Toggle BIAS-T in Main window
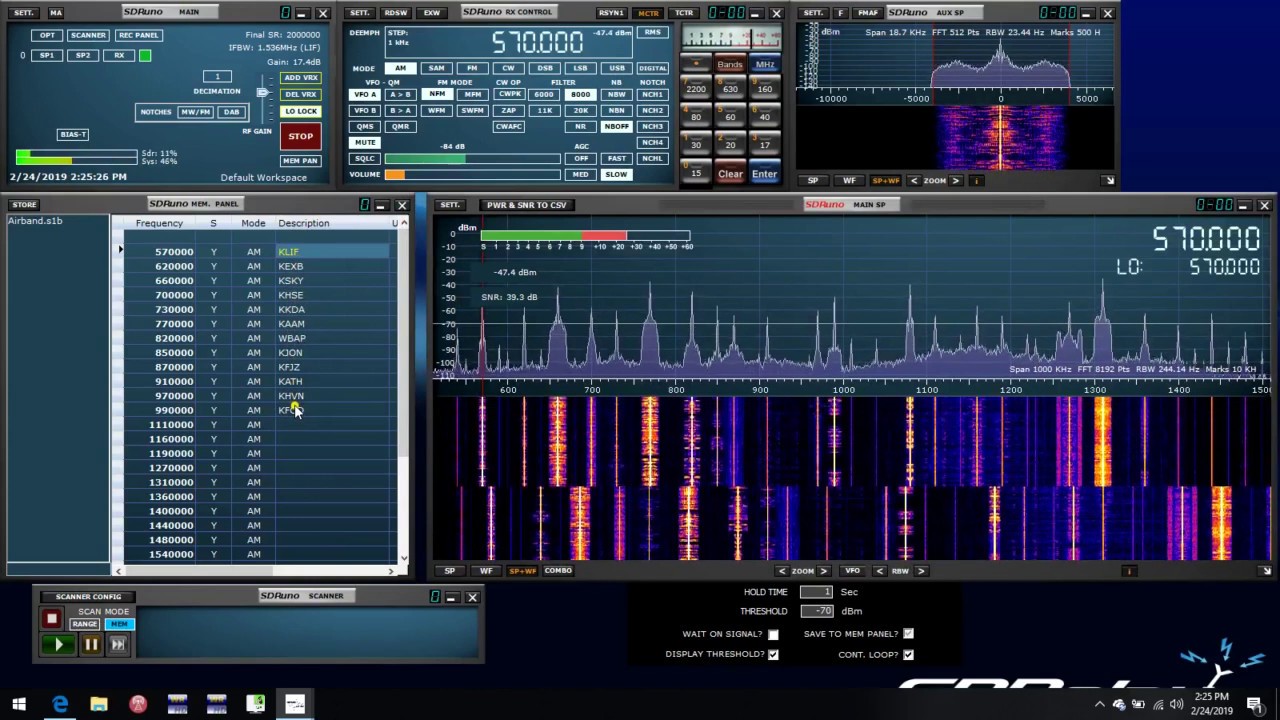 coord(73,134)
